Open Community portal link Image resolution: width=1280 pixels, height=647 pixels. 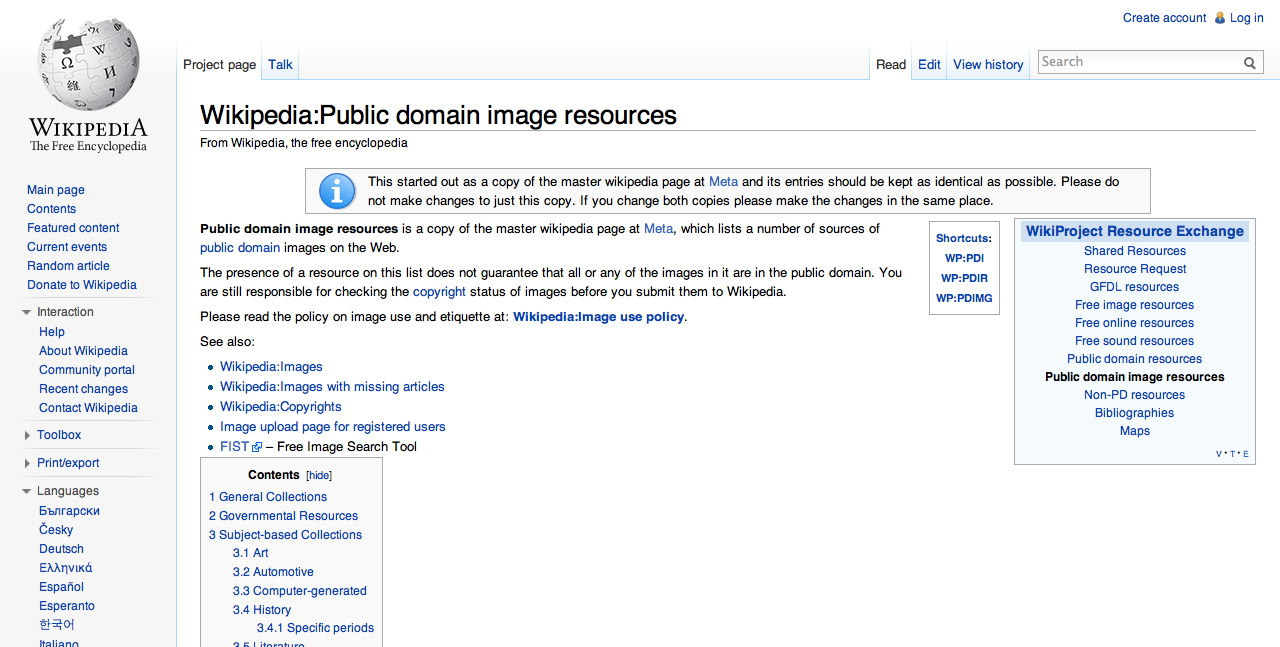87,370
